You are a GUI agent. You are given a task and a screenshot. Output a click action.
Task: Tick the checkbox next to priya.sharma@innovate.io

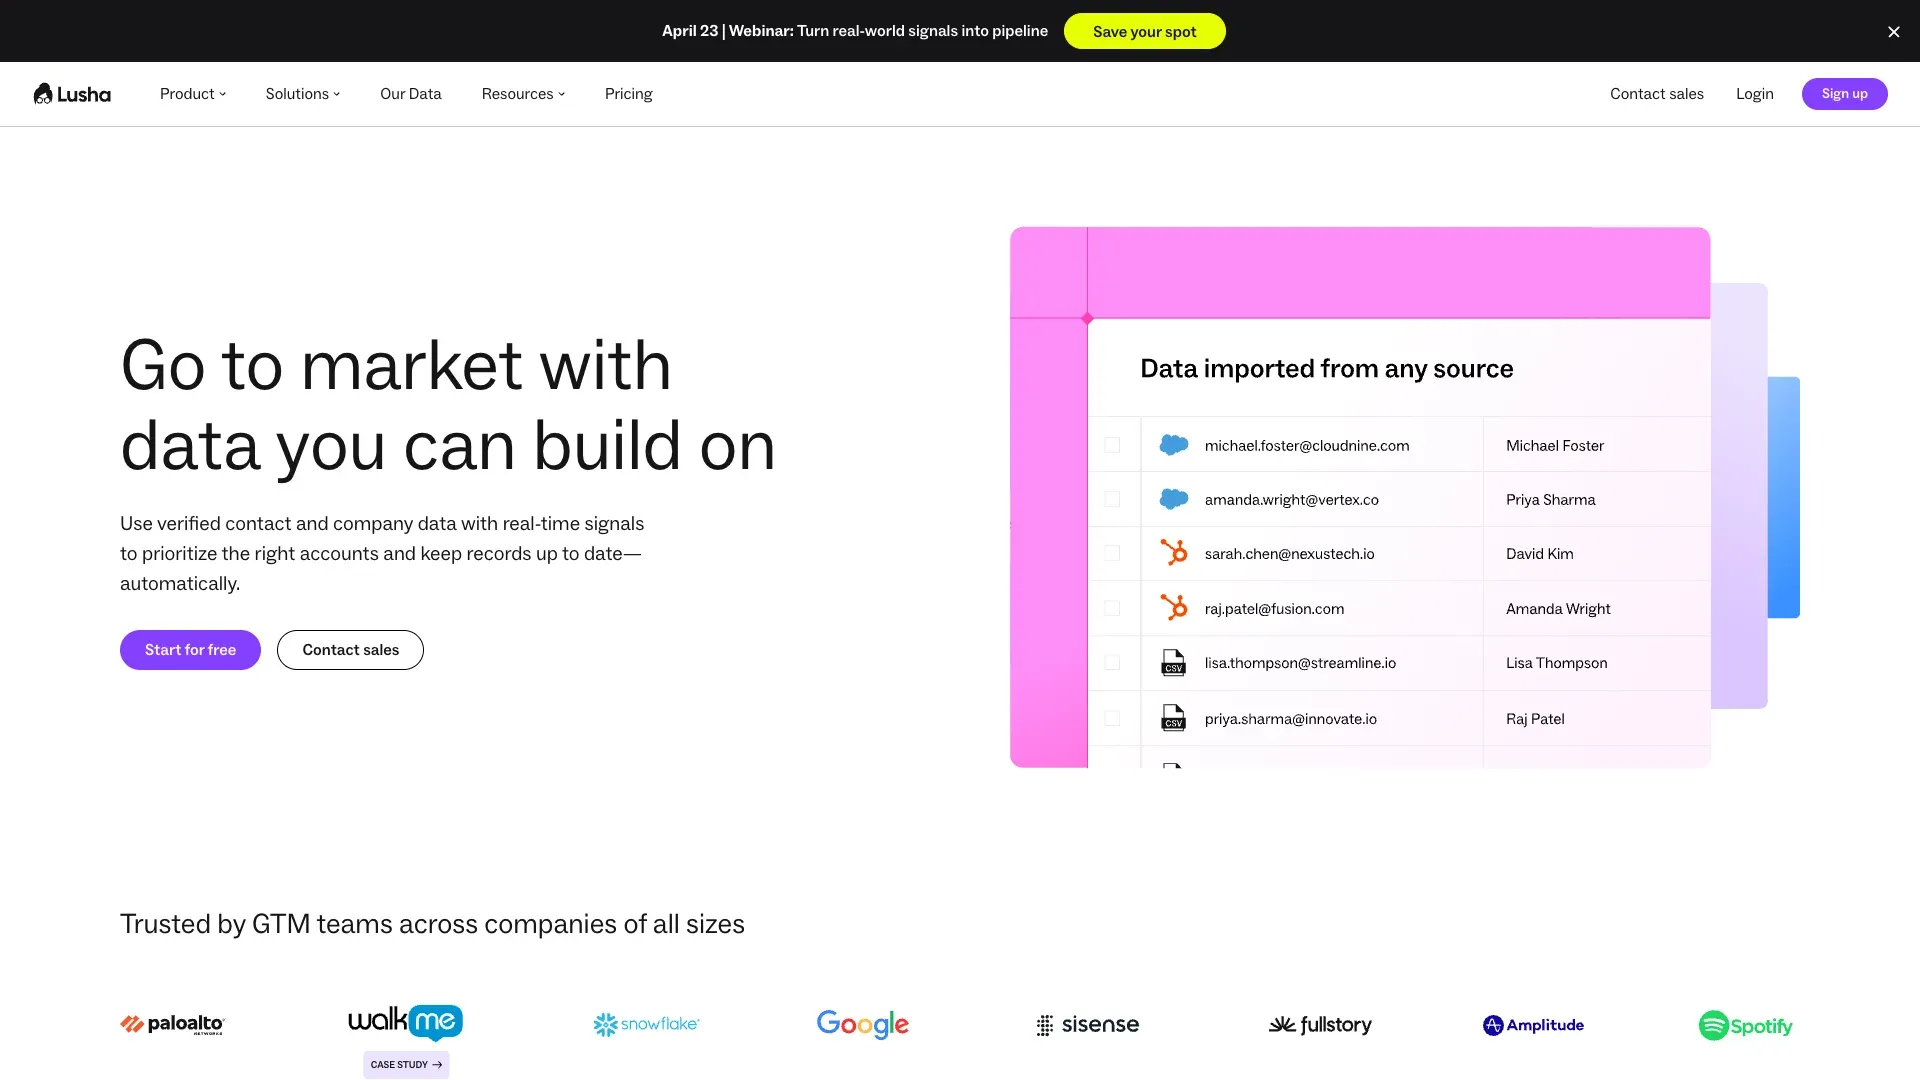tap(1112, 718)
